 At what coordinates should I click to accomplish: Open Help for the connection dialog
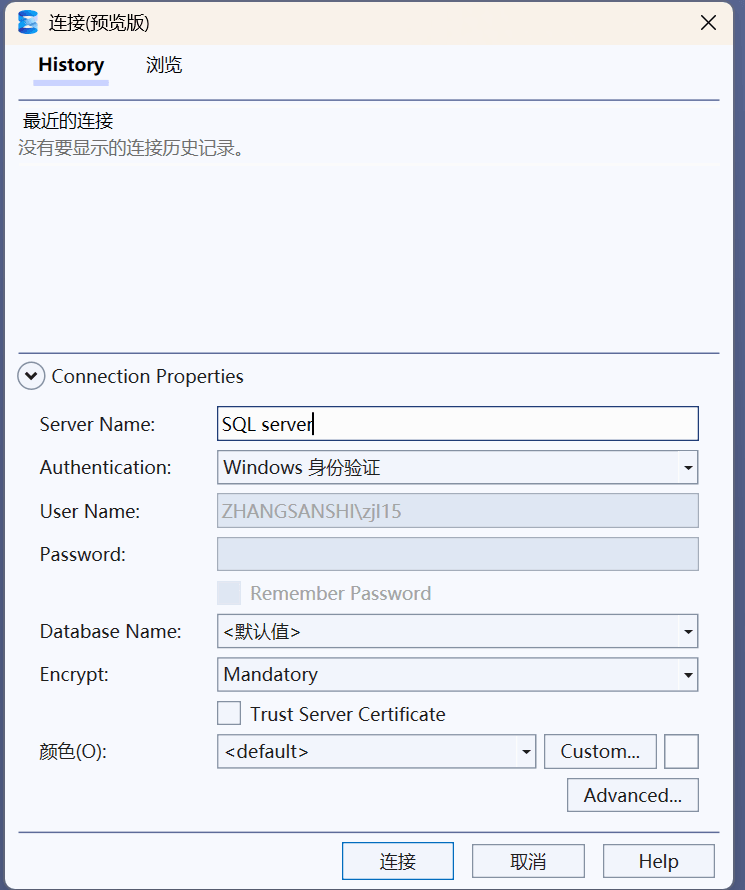point(659,861)
